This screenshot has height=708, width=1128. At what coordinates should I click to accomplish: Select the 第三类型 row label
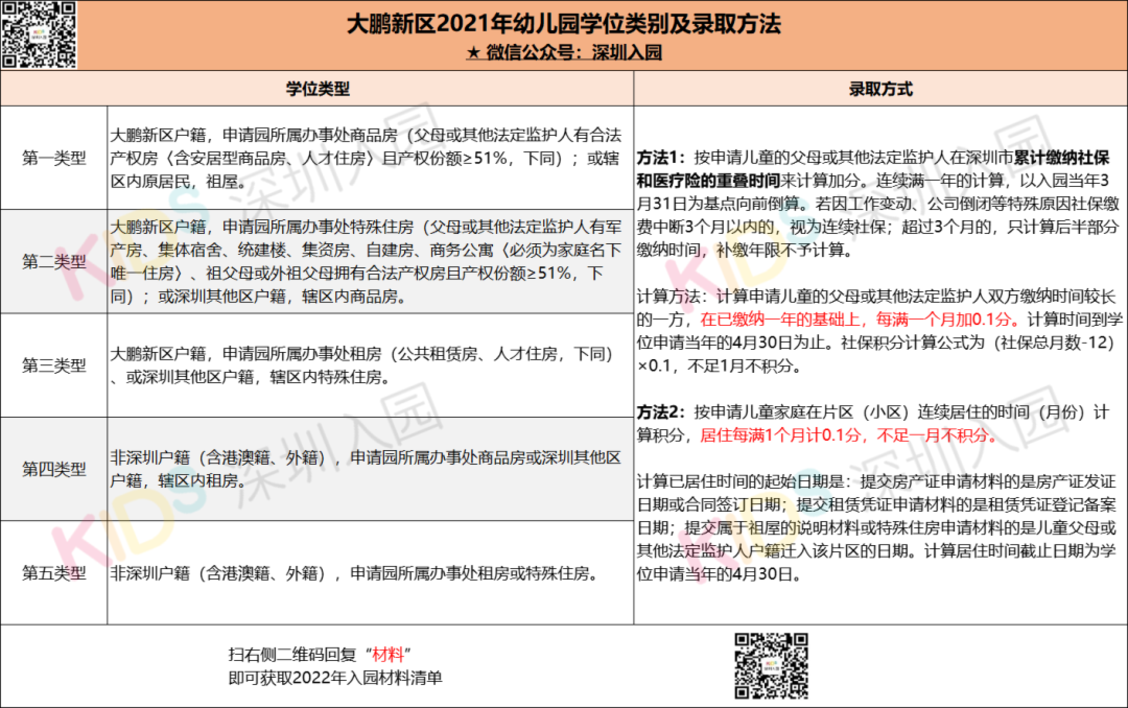[x=54, y=365]
